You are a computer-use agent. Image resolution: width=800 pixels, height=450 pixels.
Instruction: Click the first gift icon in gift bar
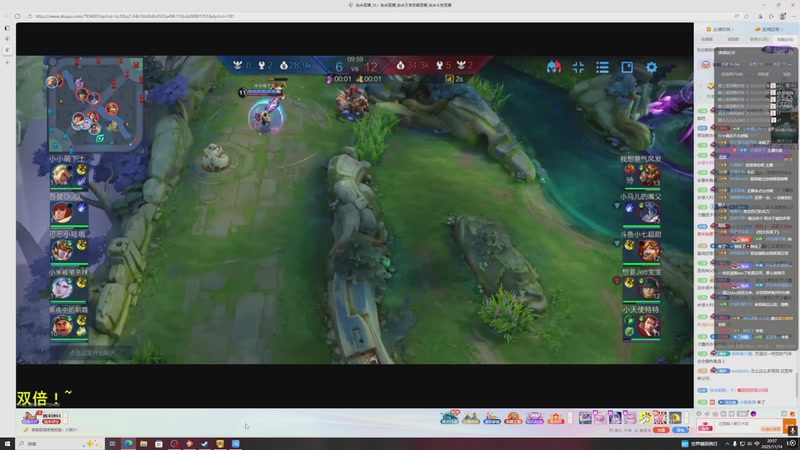click(x=449, y=418)
